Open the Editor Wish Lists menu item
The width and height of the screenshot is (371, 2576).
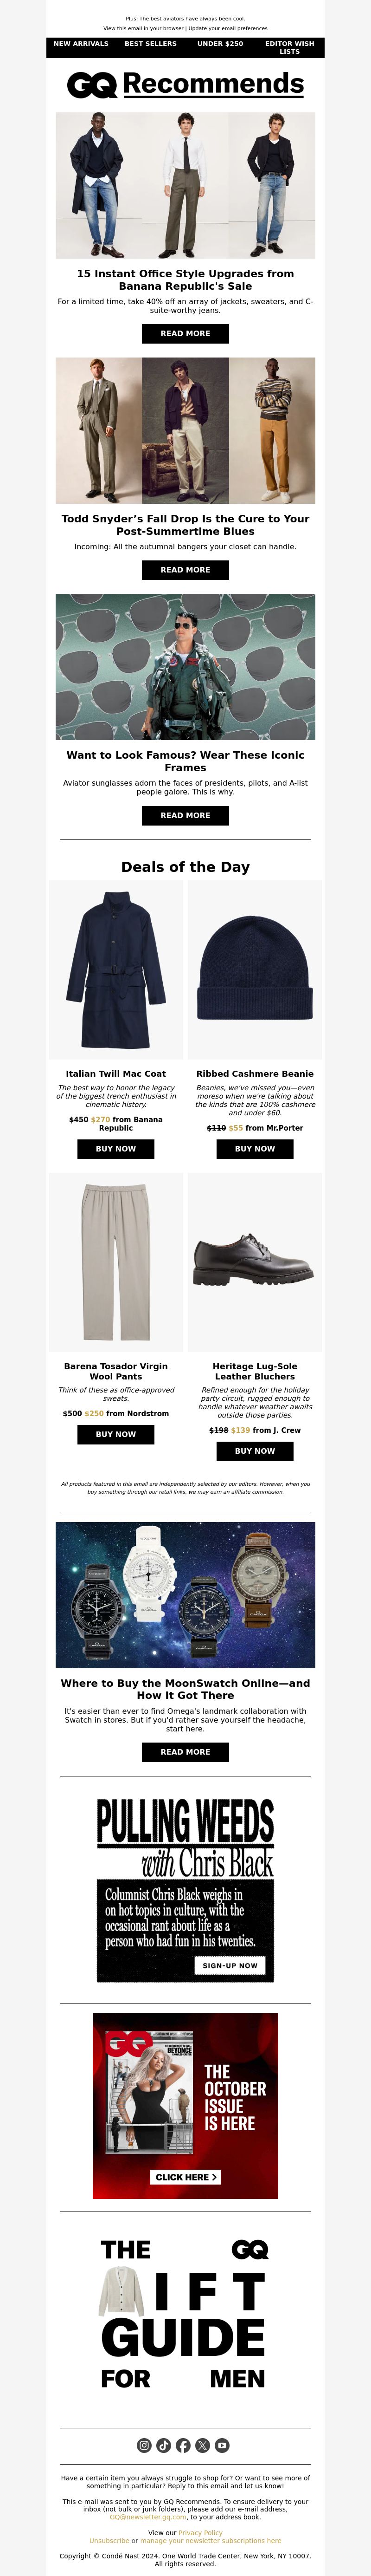coord(289,48)
